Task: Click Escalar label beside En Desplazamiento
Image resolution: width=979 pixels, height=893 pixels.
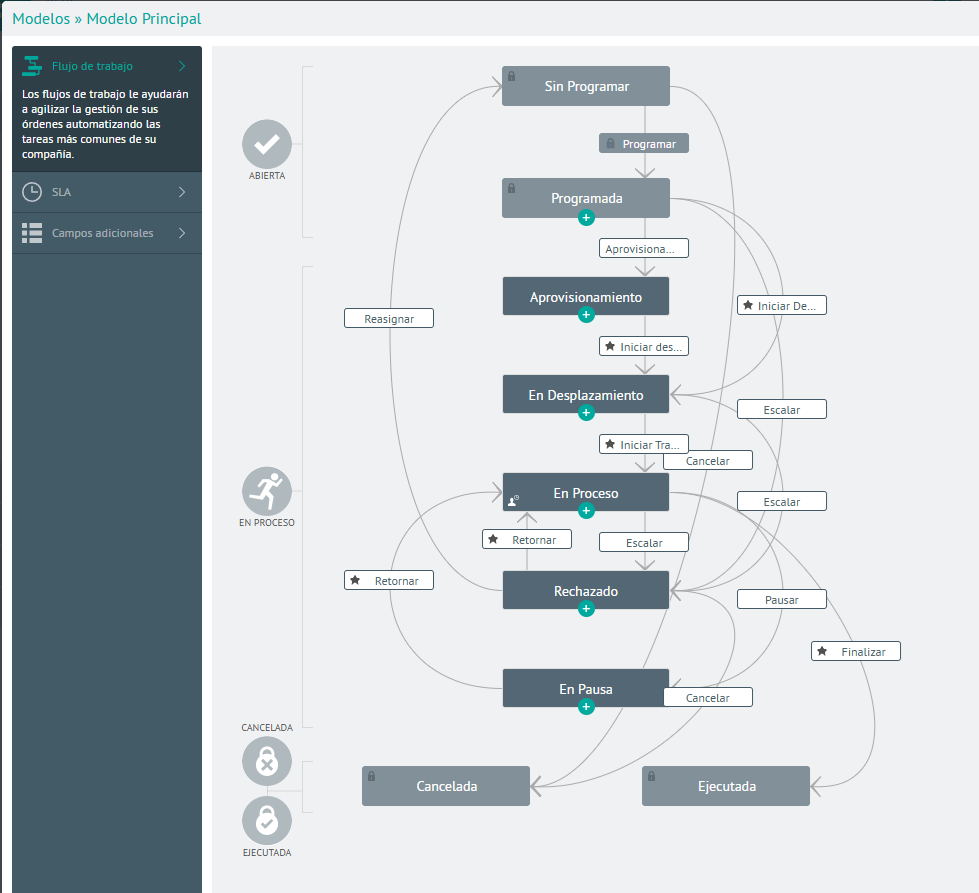Action: 782,410
